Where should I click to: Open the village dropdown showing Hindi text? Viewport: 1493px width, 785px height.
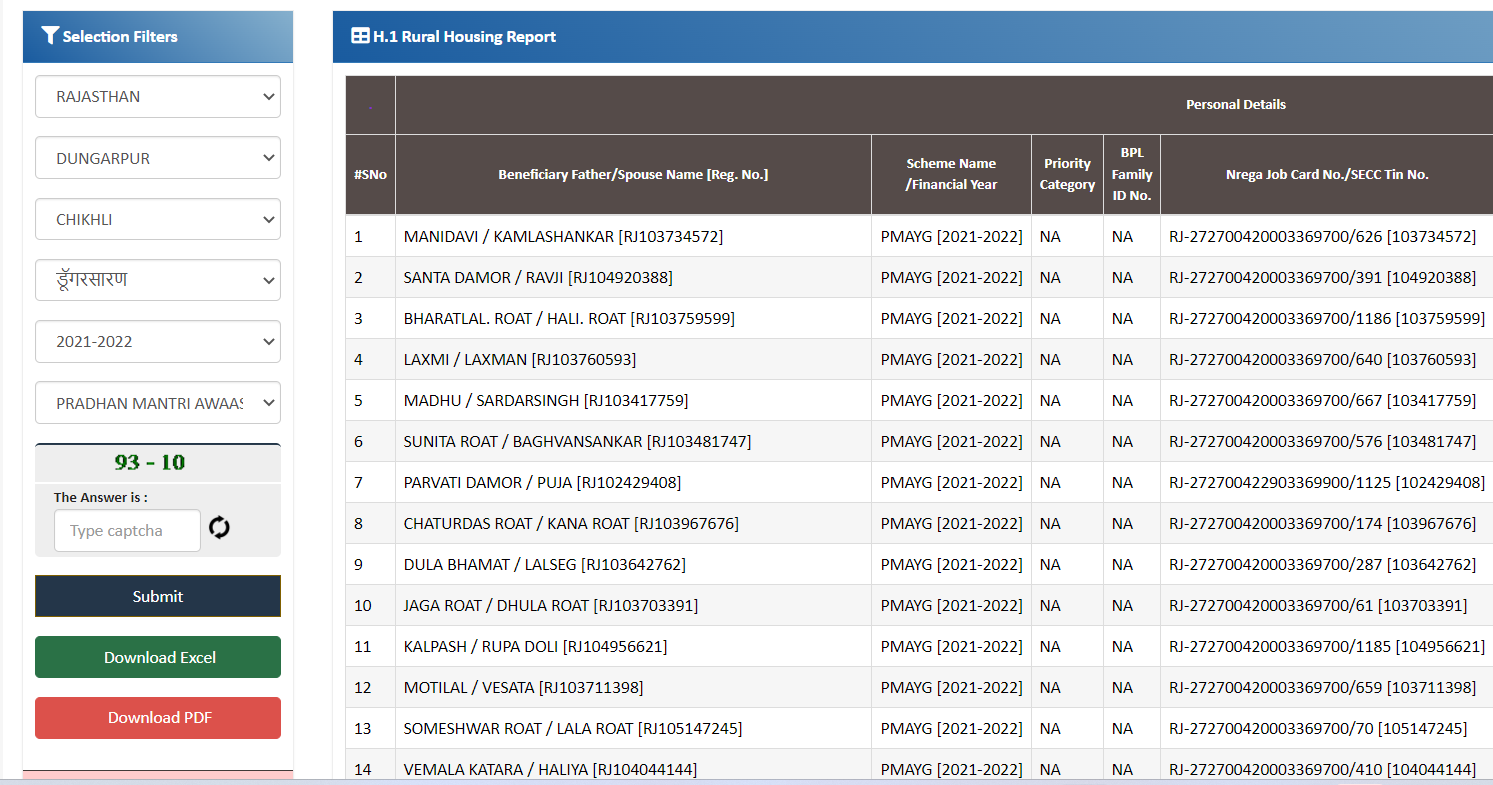tap(157, 280)
